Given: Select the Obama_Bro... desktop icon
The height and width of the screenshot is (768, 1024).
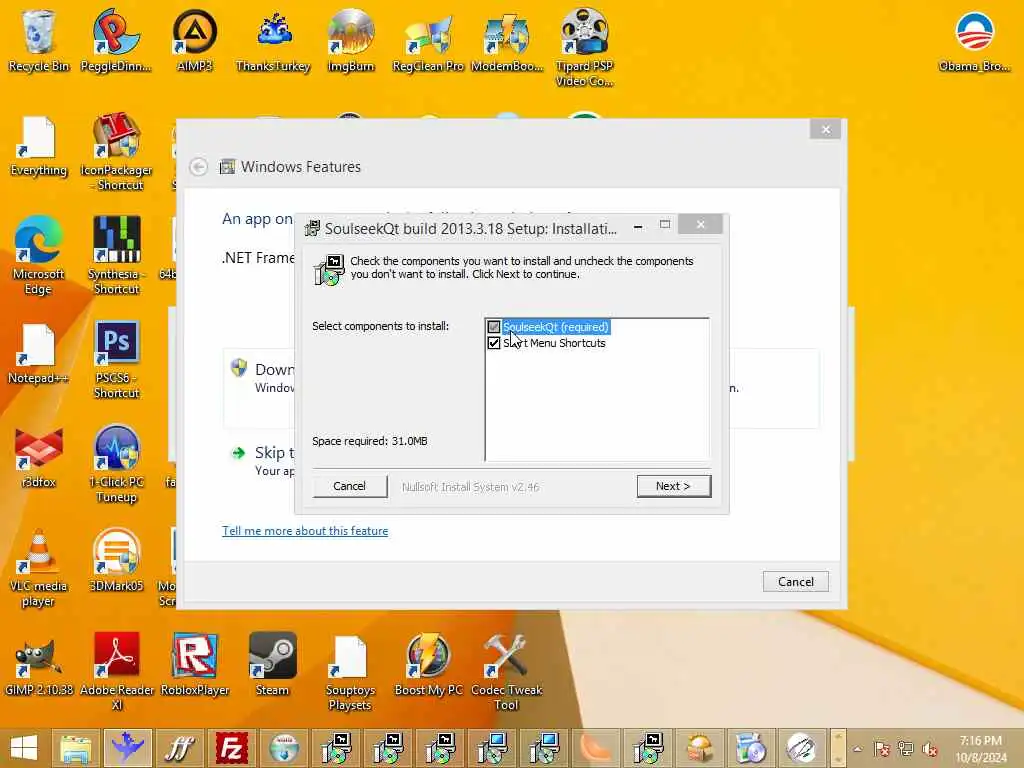Looking at the screenshot, I should click(x=974, y=39).
